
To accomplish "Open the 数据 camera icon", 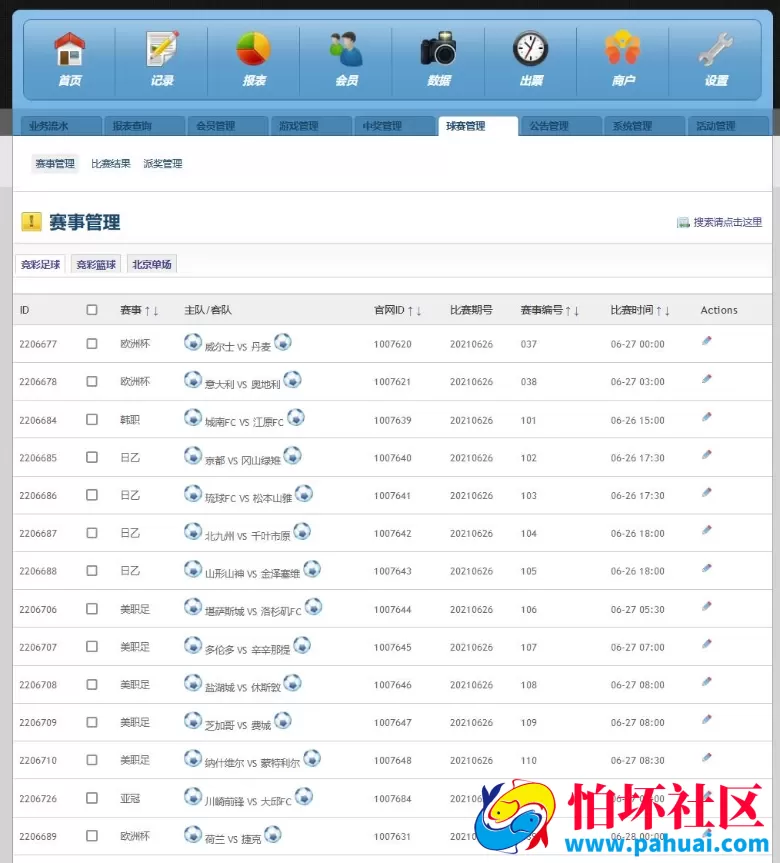I will coord(439,50).
